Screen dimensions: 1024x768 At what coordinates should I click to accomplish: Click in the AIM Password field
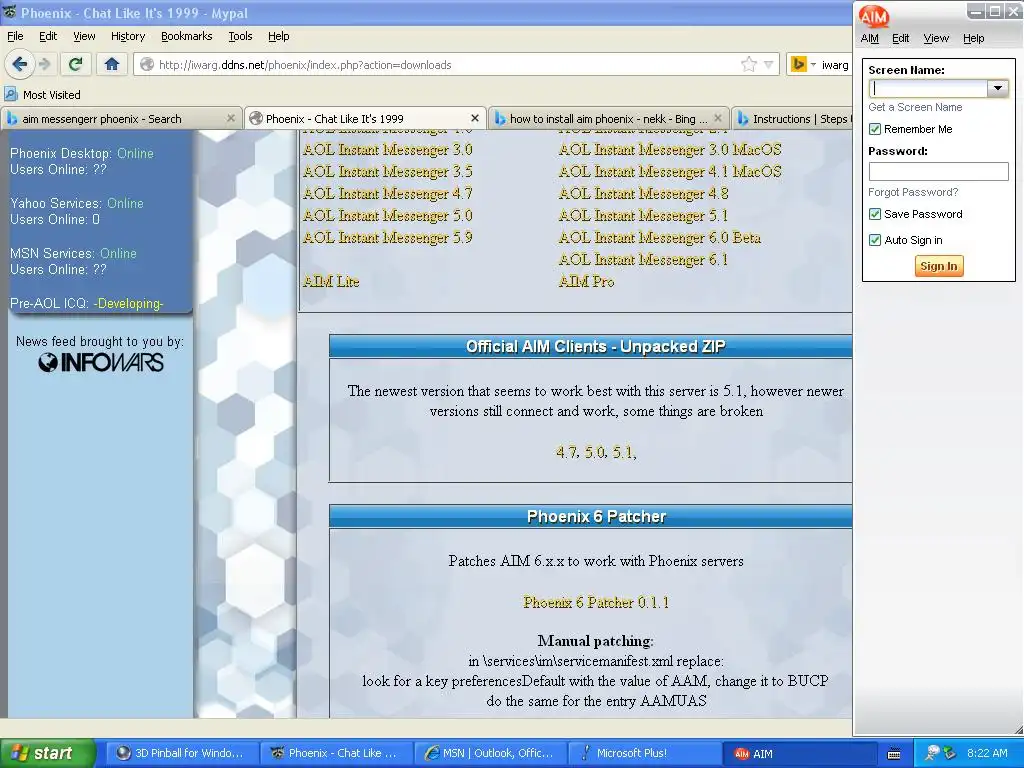tap(938, 171)
